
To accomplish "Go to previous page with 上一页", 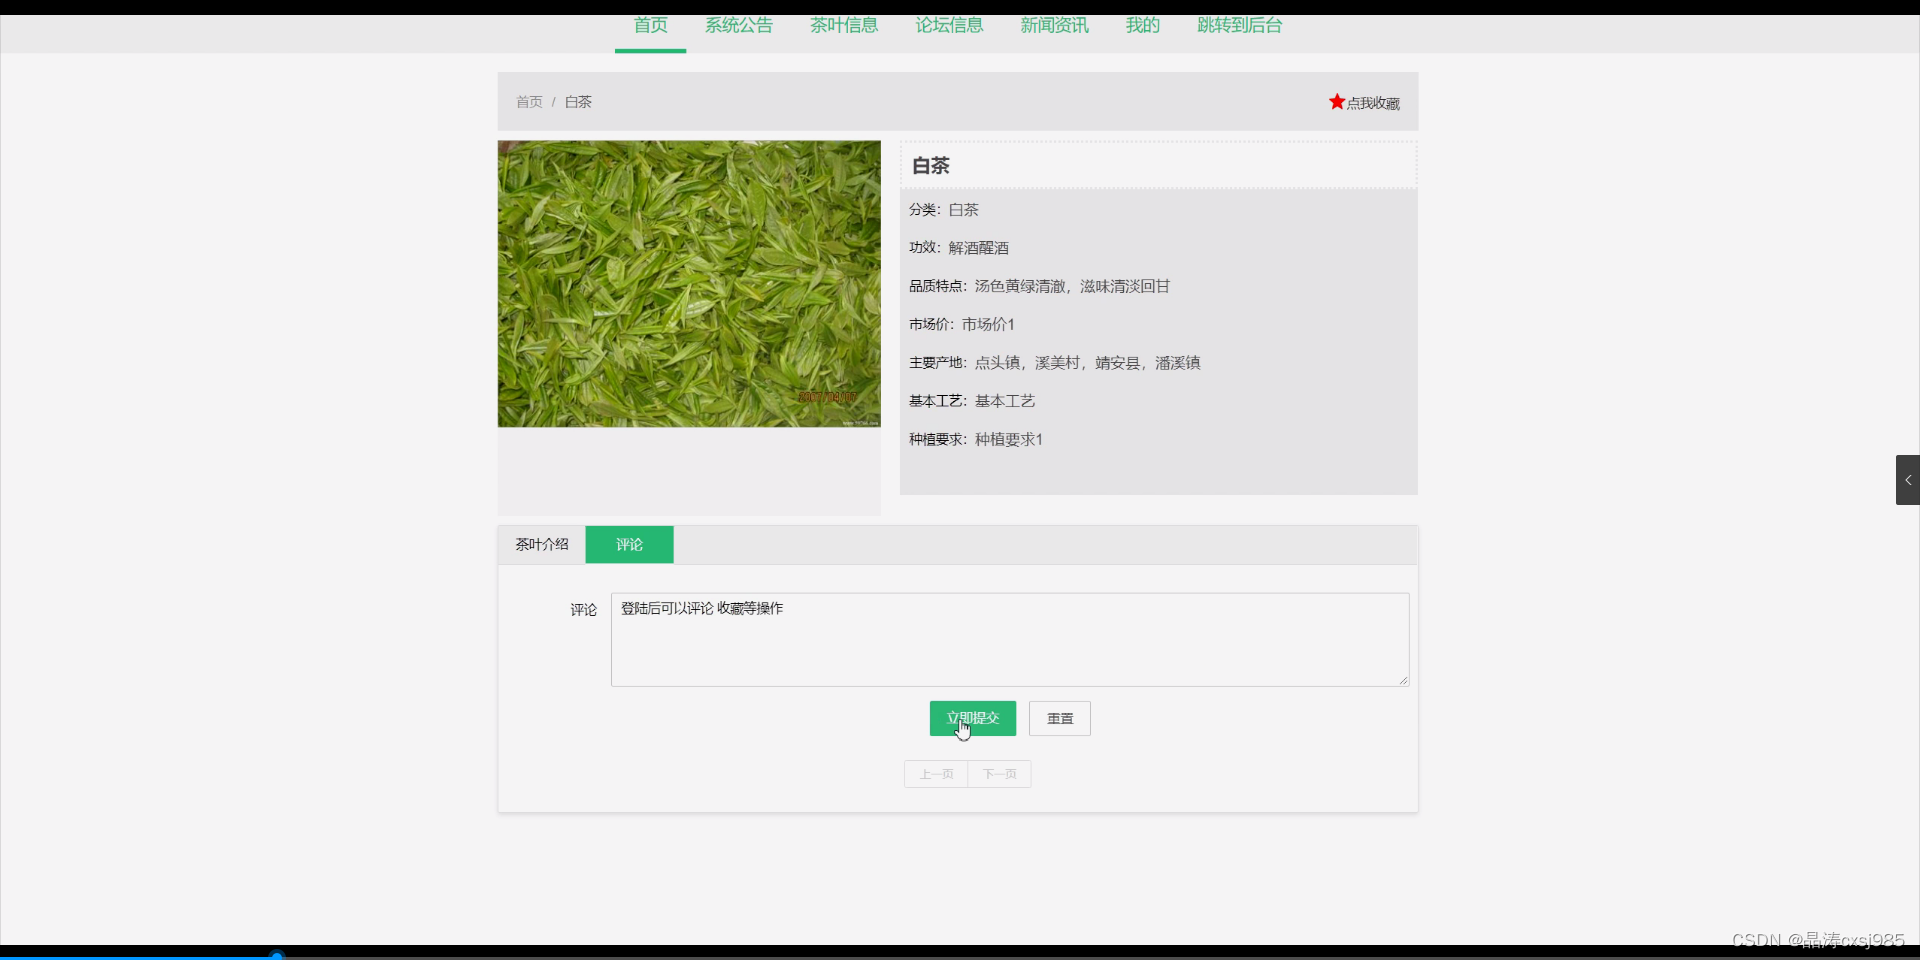I will pyautogui.click(x=936, y=774).
